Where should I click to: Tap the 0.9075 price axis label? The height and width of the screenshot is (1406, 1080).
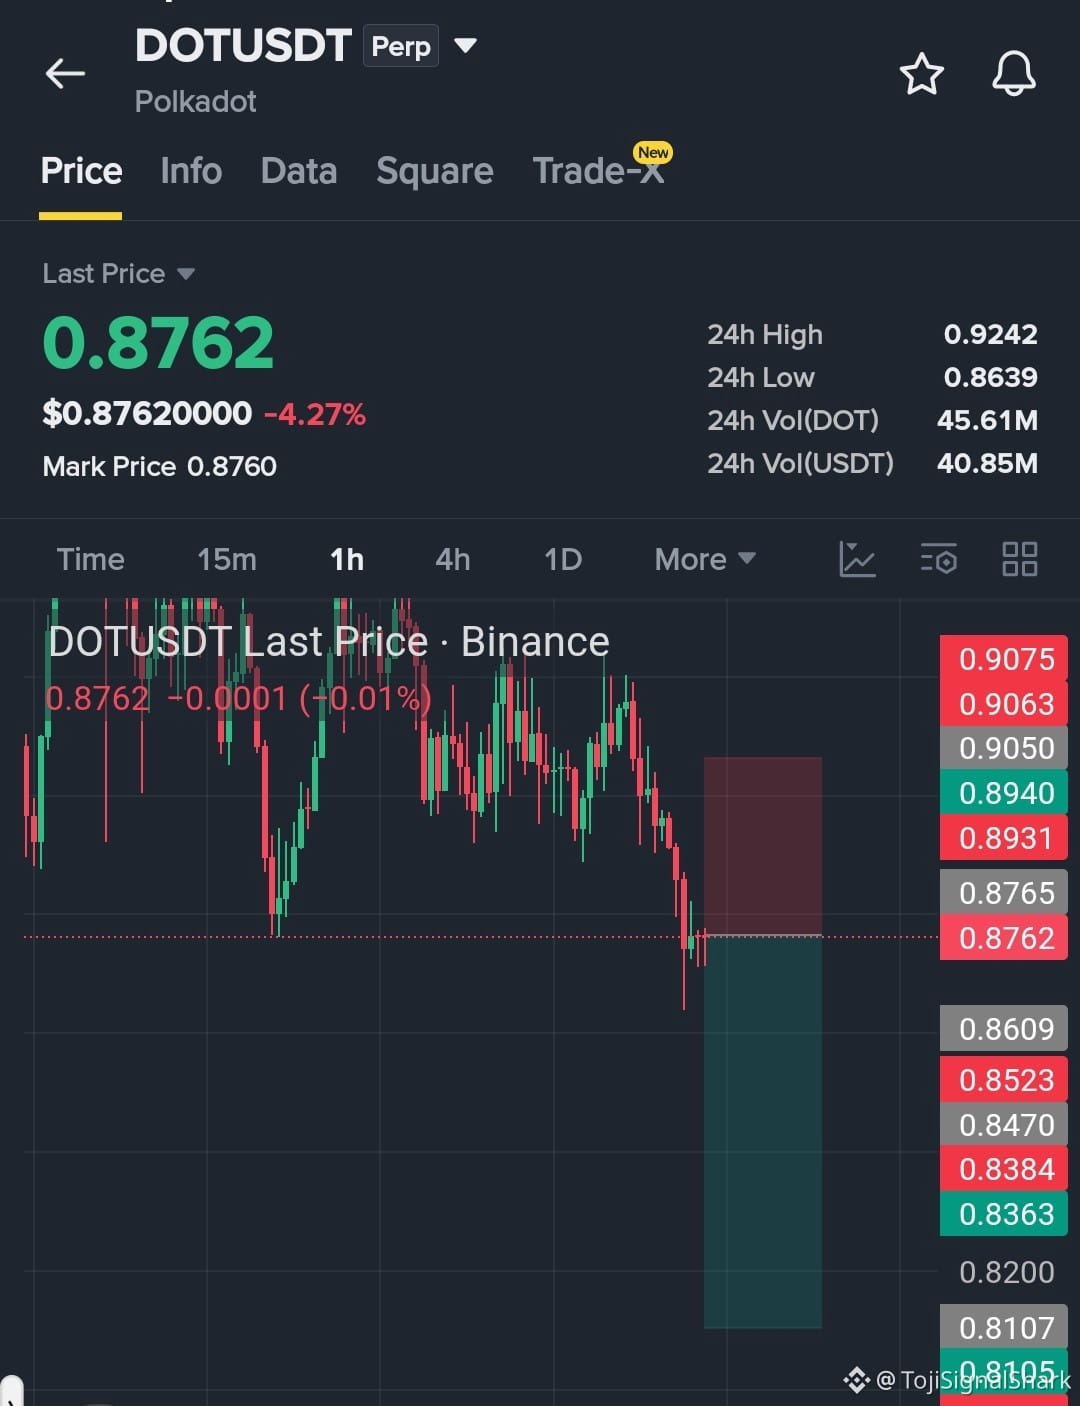point(1004,659)
